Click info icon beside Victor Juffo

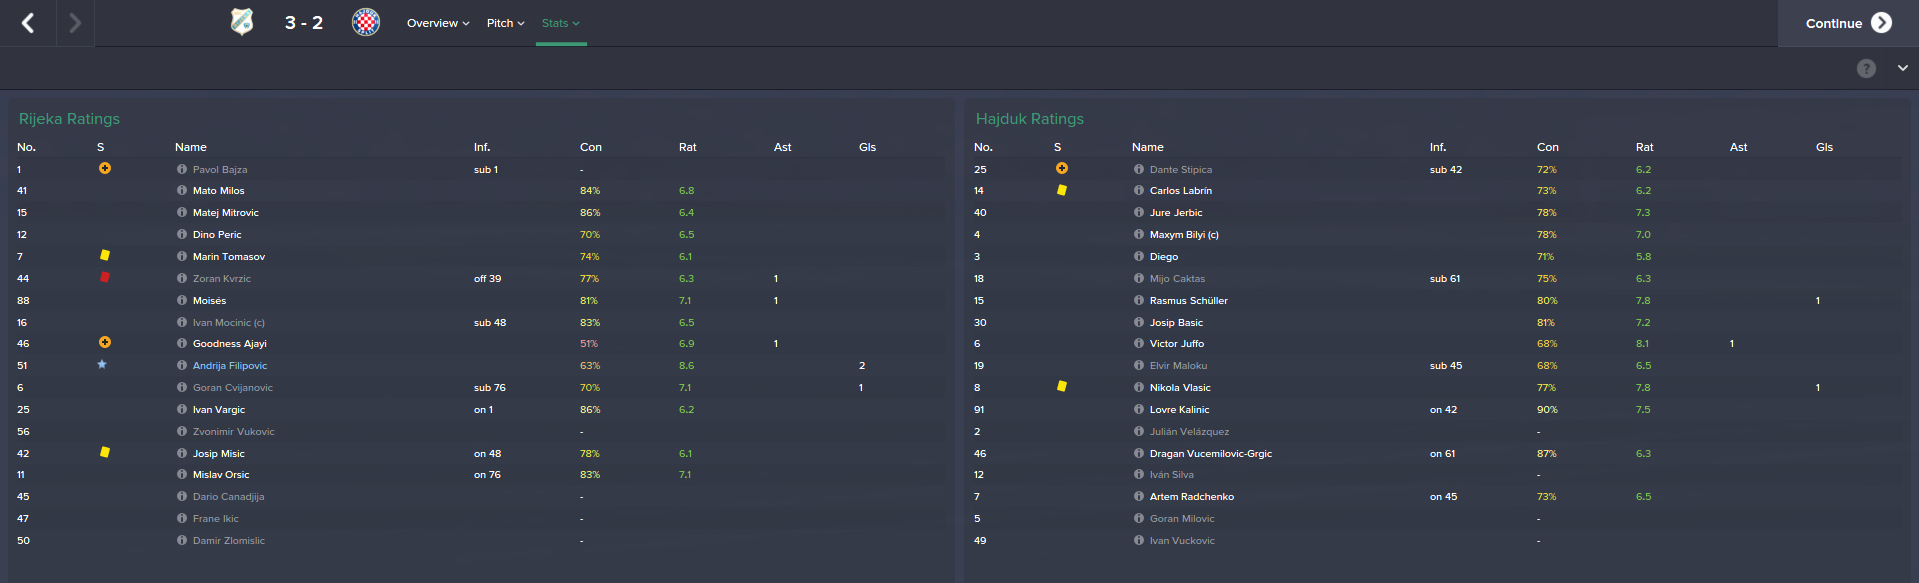pos(1139,344)
